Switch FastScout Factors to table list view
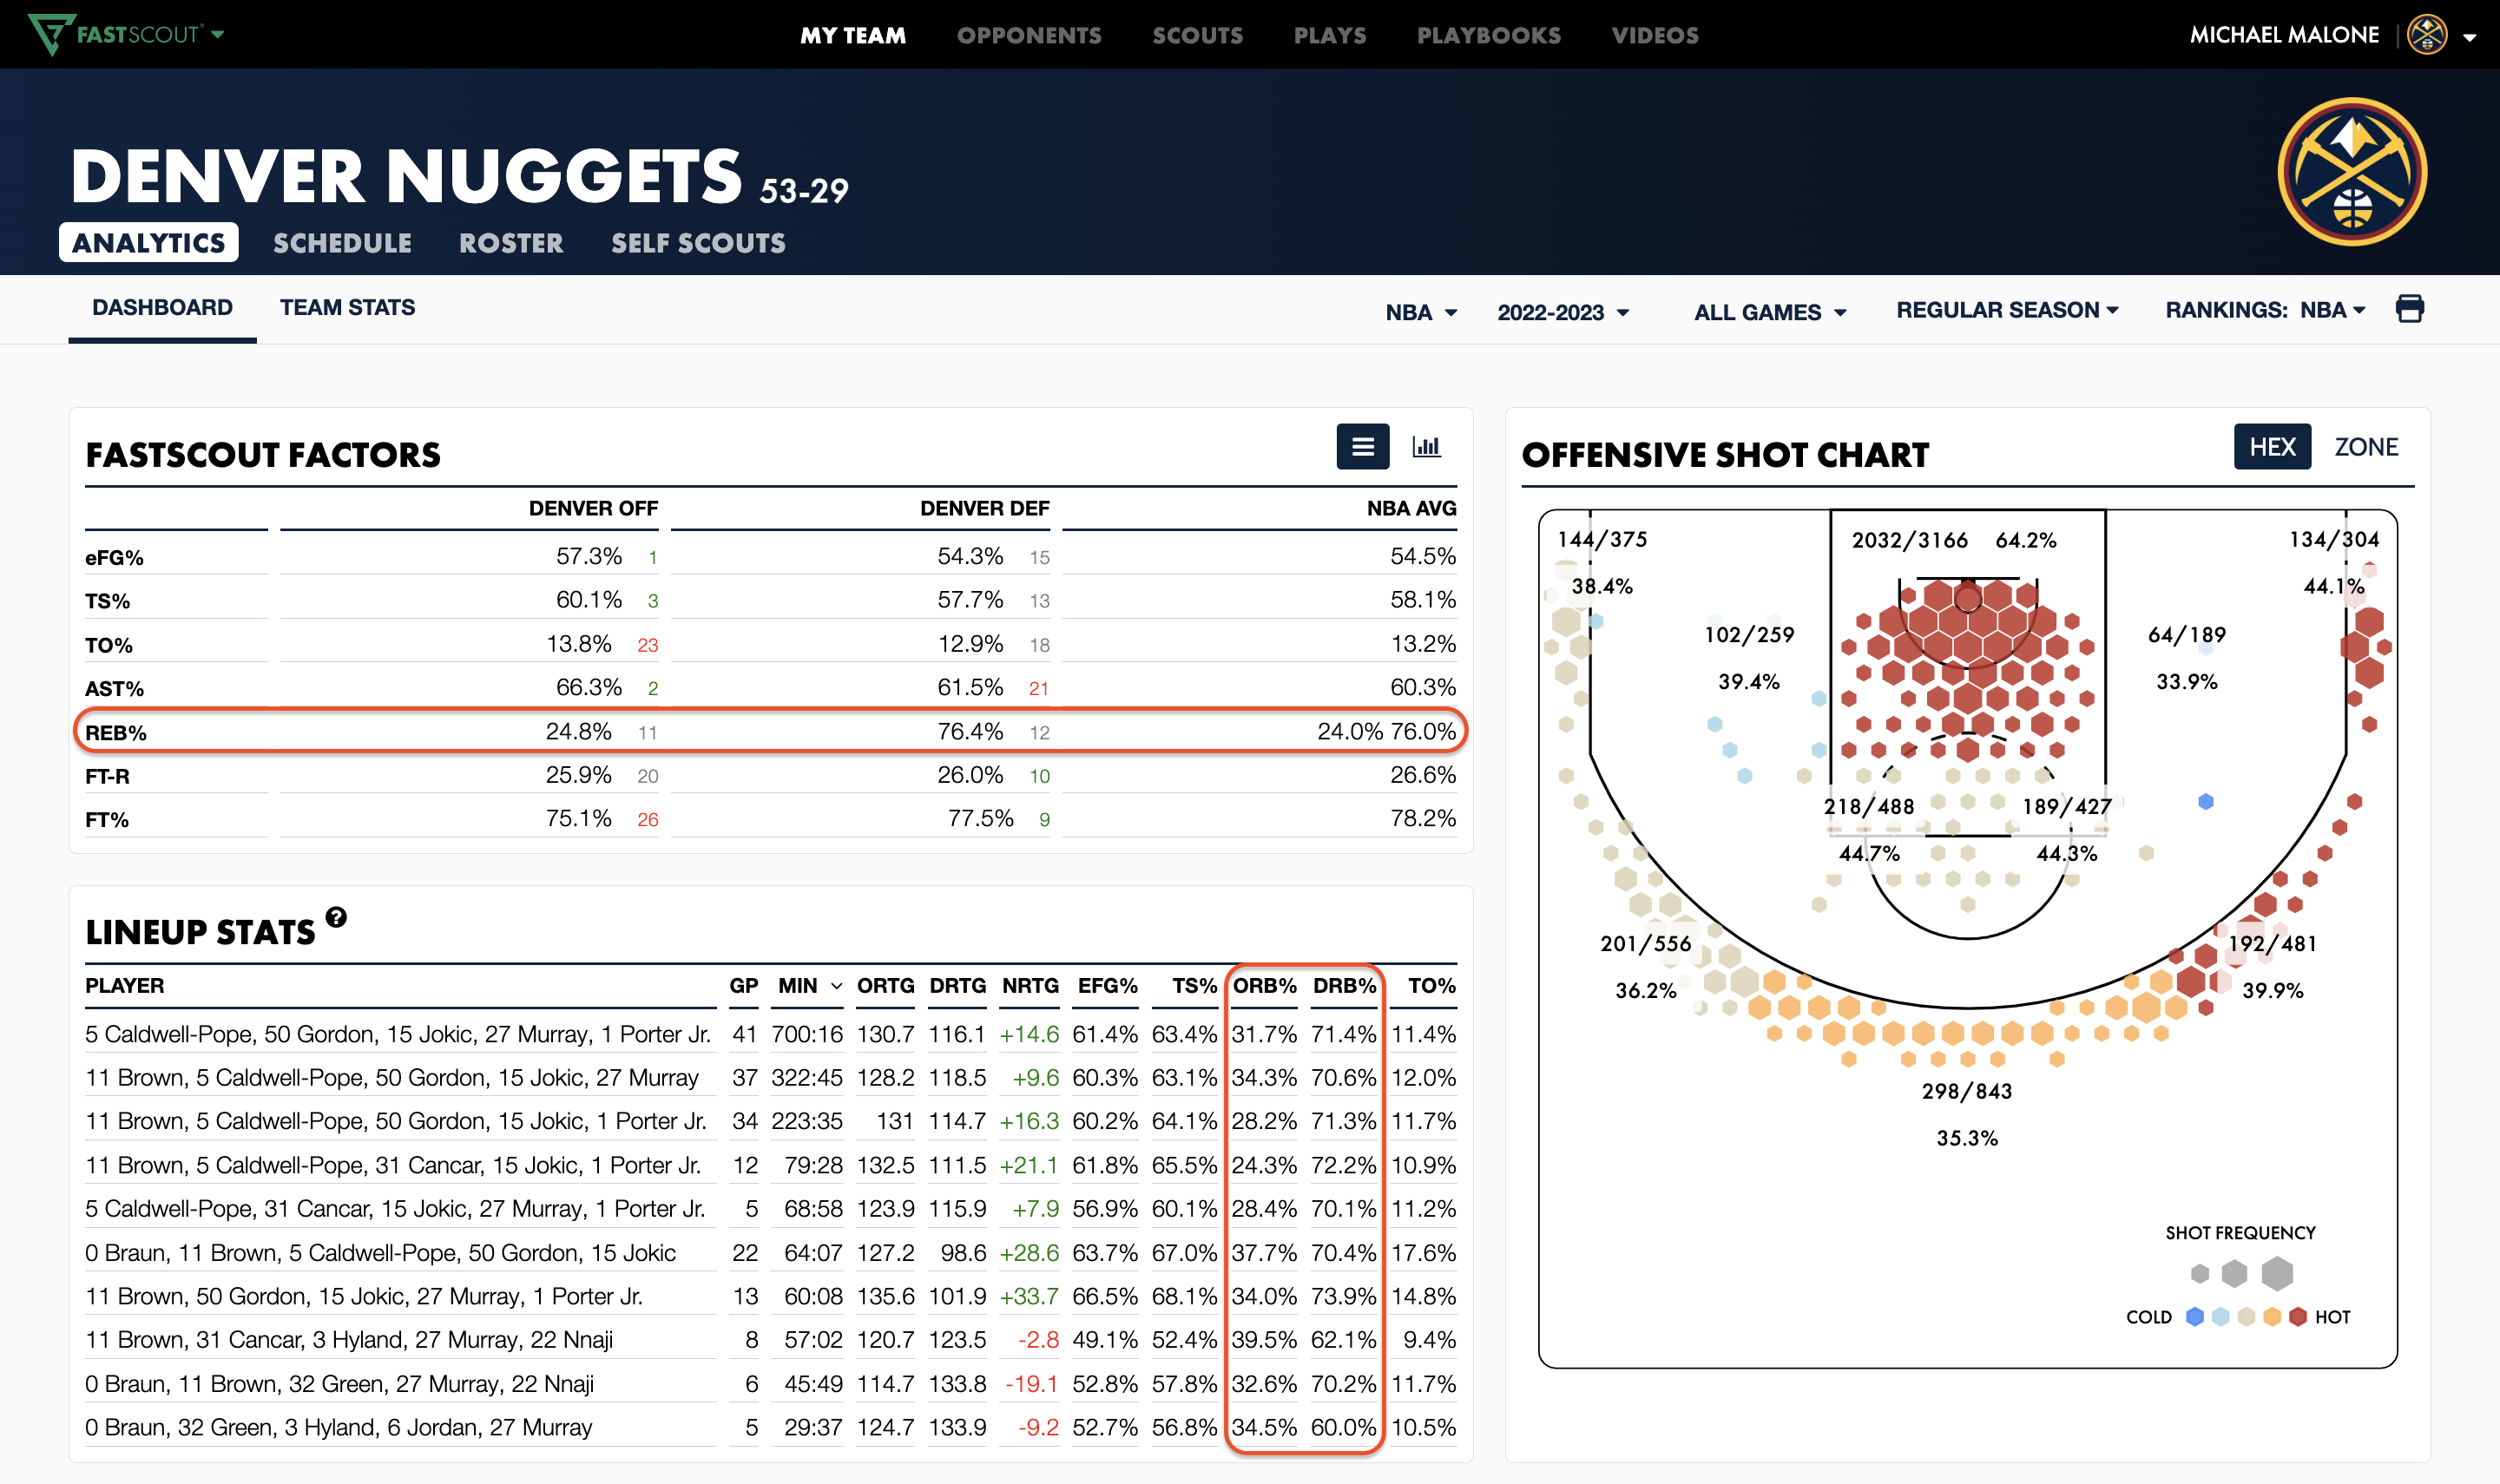This screenshot has width=2500, height=1484. [x=1363, y=447]
